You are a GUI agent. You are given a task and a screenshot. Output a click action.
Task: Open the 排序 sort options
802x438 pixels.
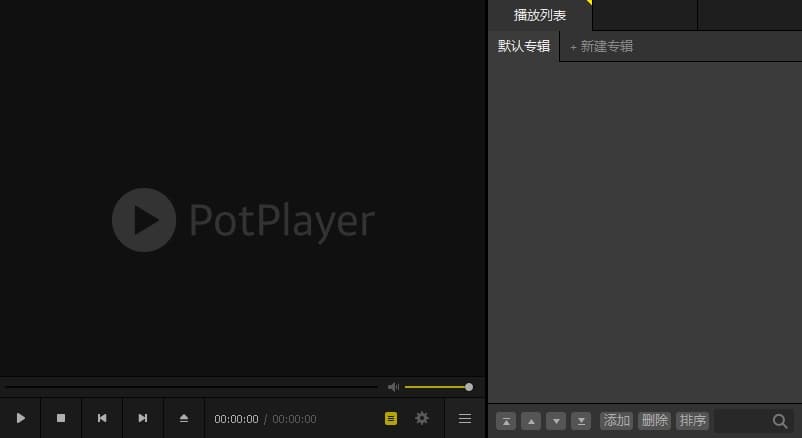[x=692, y=421]
